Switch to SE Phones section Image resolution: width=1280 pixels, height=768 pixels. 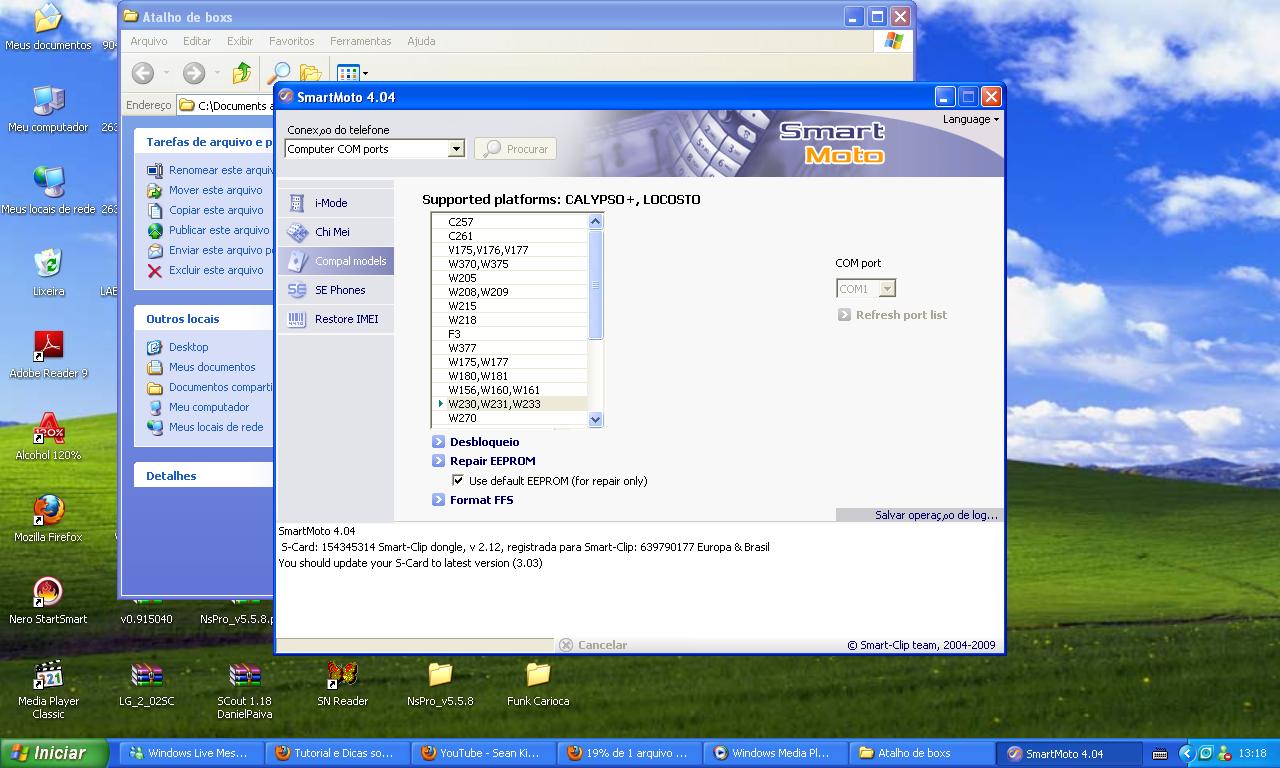point(335,290)
